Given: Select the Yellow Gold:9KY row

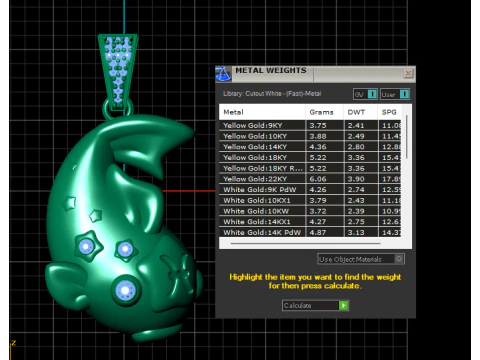Looking at the screenshot, I should (x=310, y=126).
